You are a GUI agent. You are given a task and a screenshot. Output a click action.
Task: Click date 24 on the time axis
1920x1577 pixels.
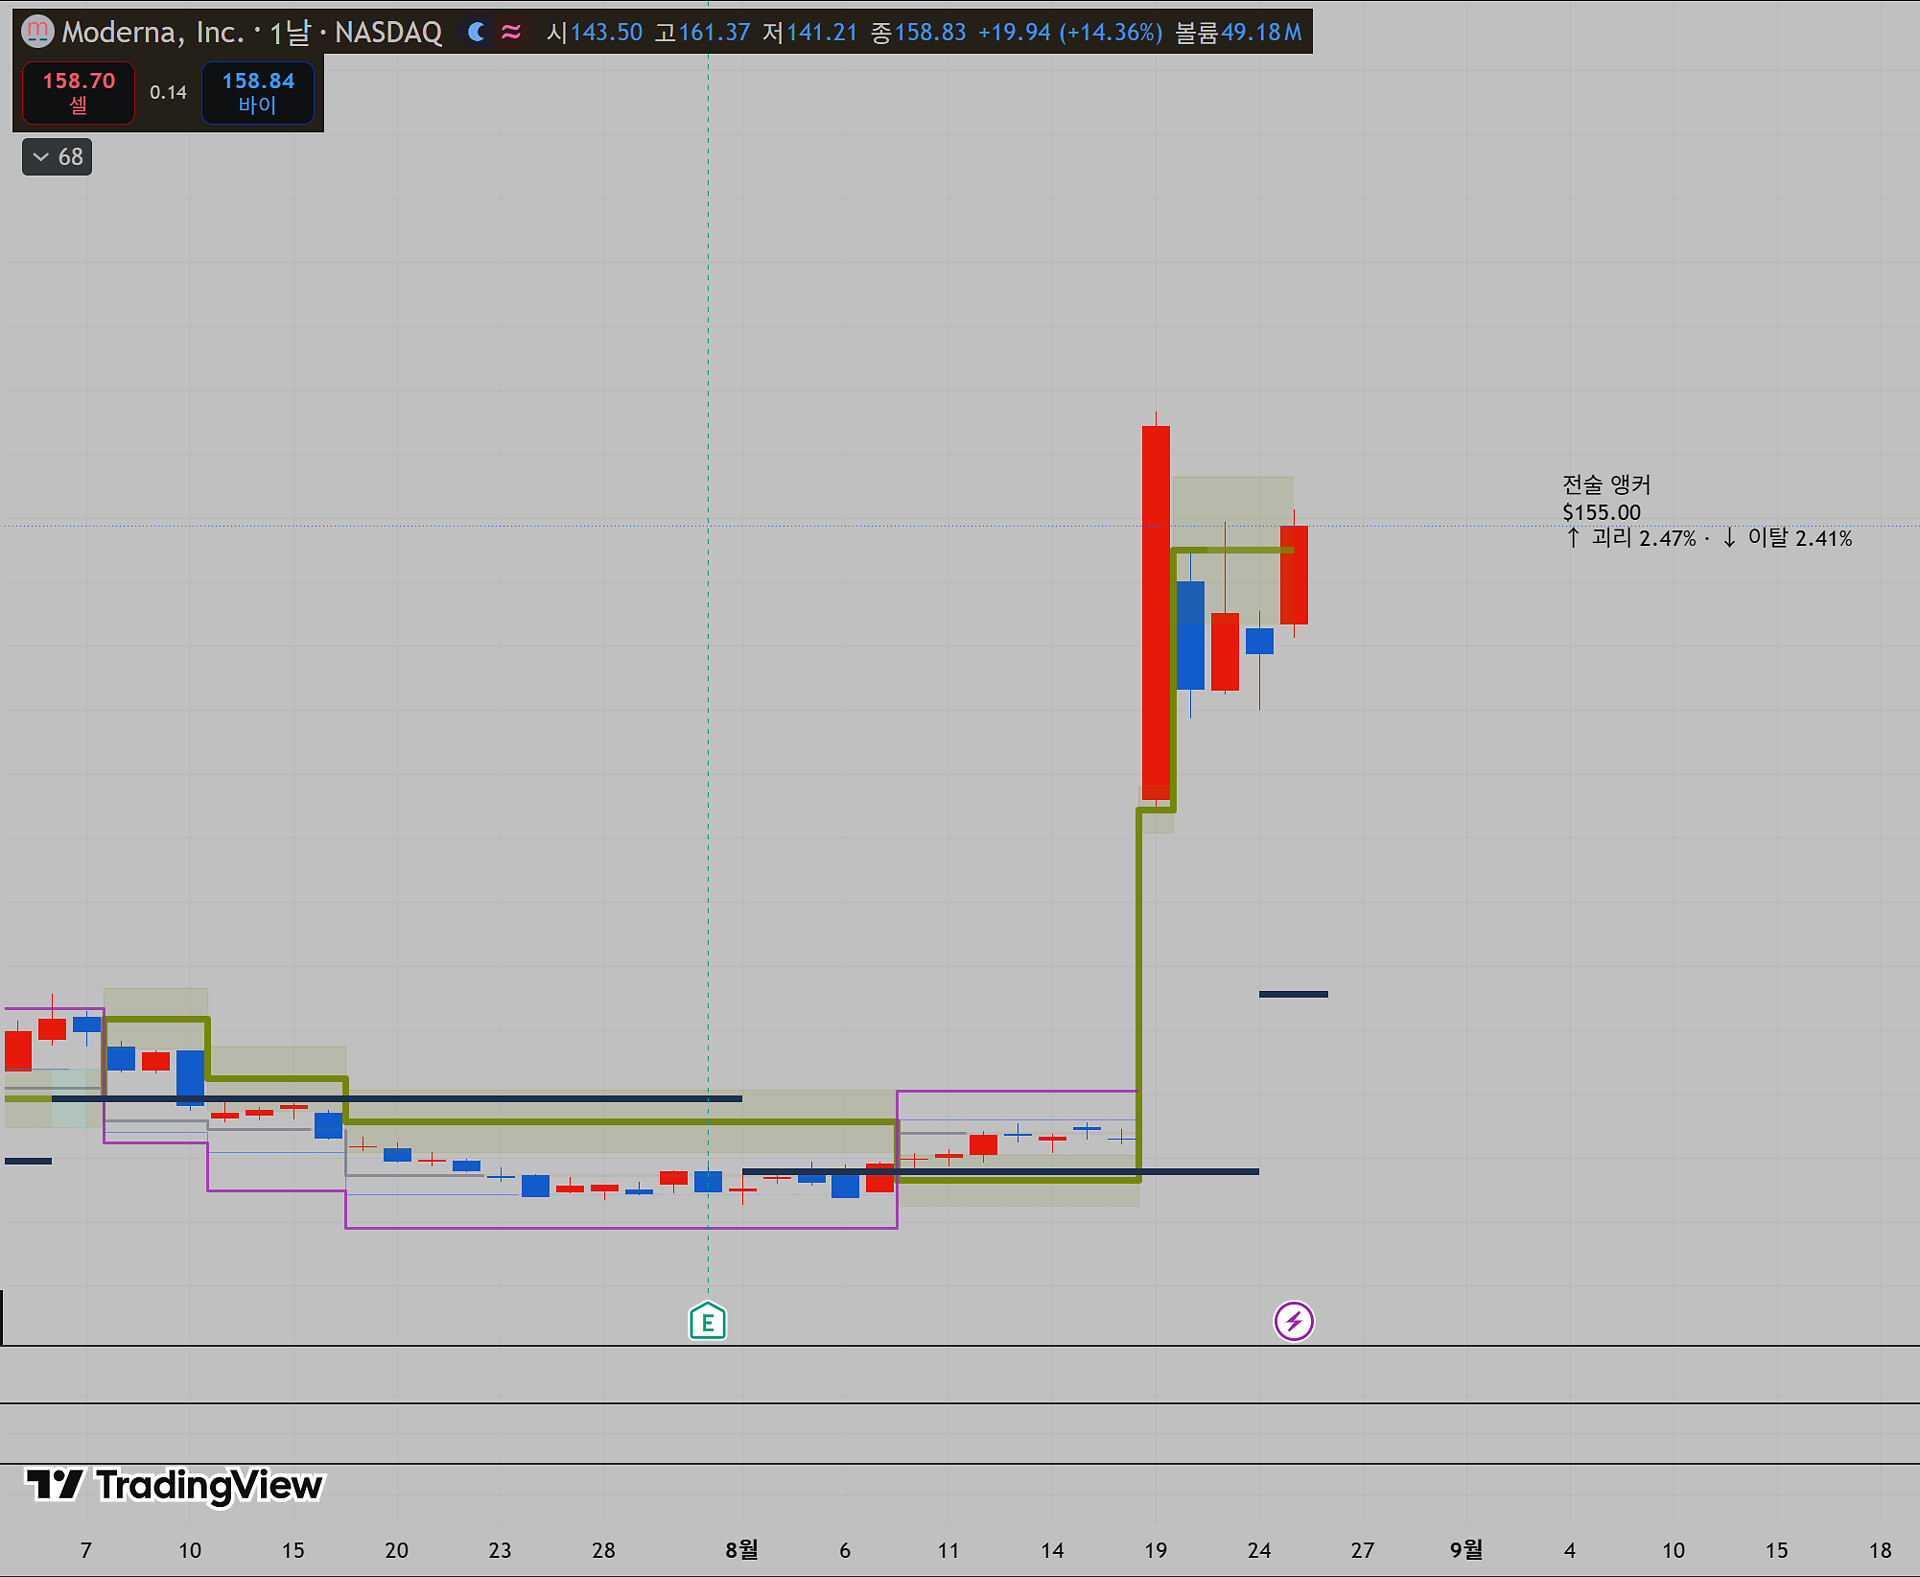click(1259, 1550)
